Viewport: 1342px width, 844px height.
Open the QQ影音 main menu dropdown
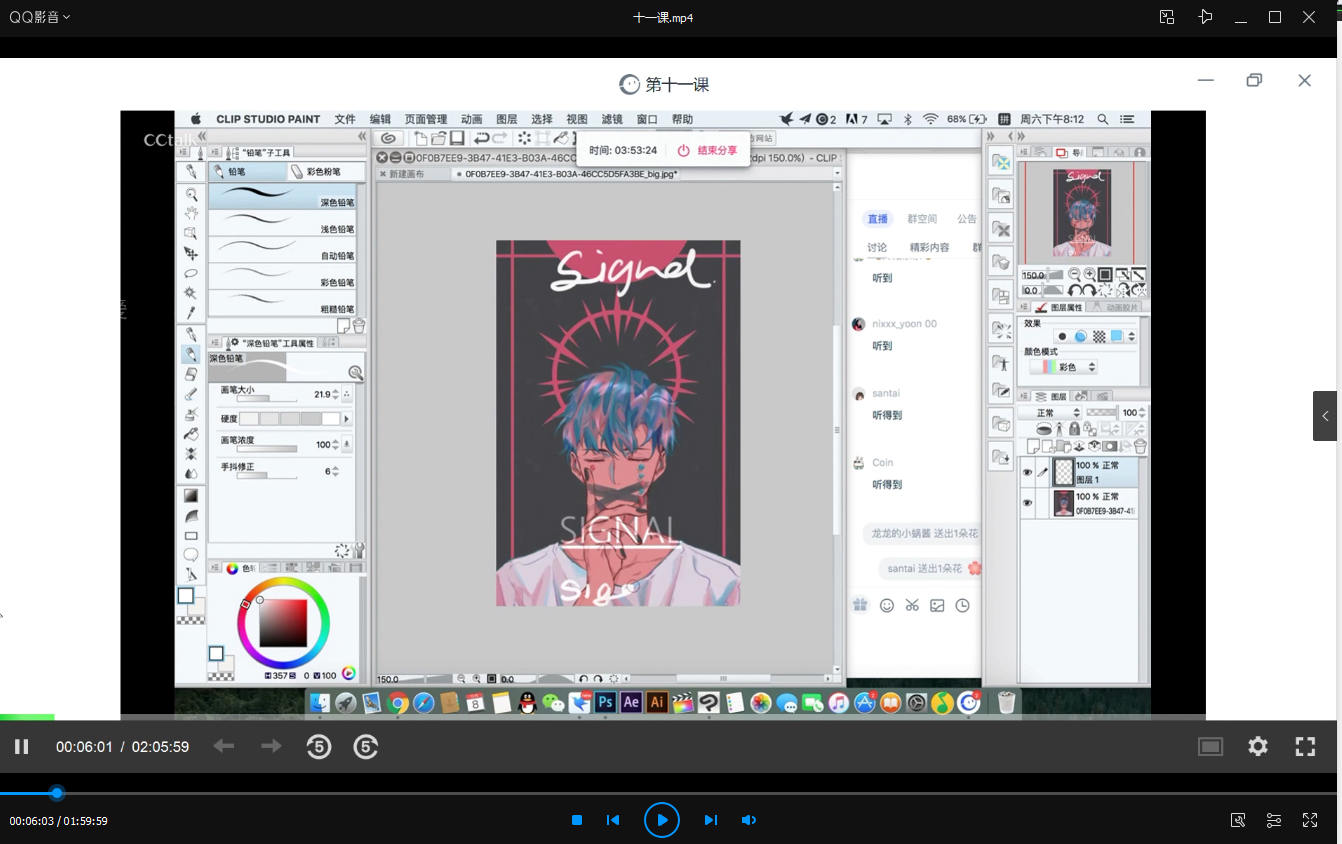click(41, 17)
